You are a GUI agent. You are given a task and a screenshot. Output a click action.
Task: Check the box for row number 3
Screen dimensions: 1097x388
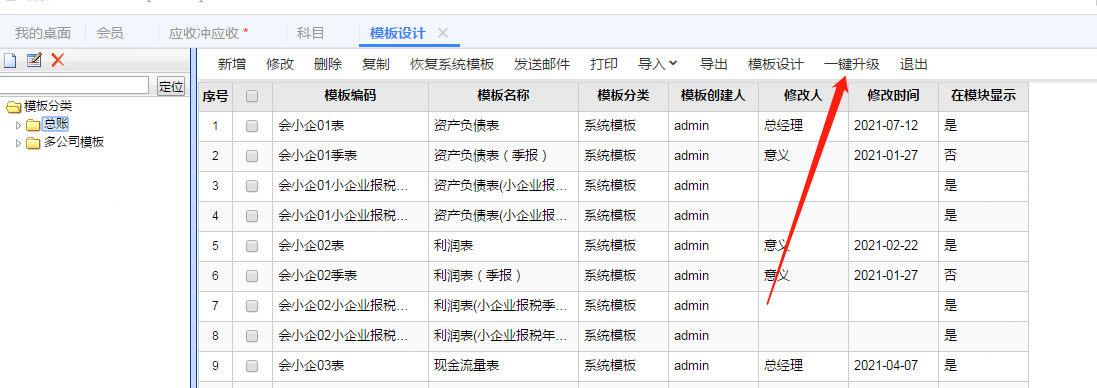pos(252,186)
